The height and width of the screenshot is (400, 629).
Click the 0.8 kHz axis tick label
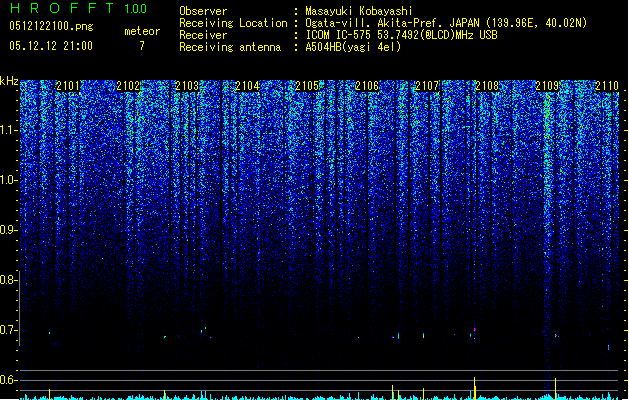(x=9, y=280)
